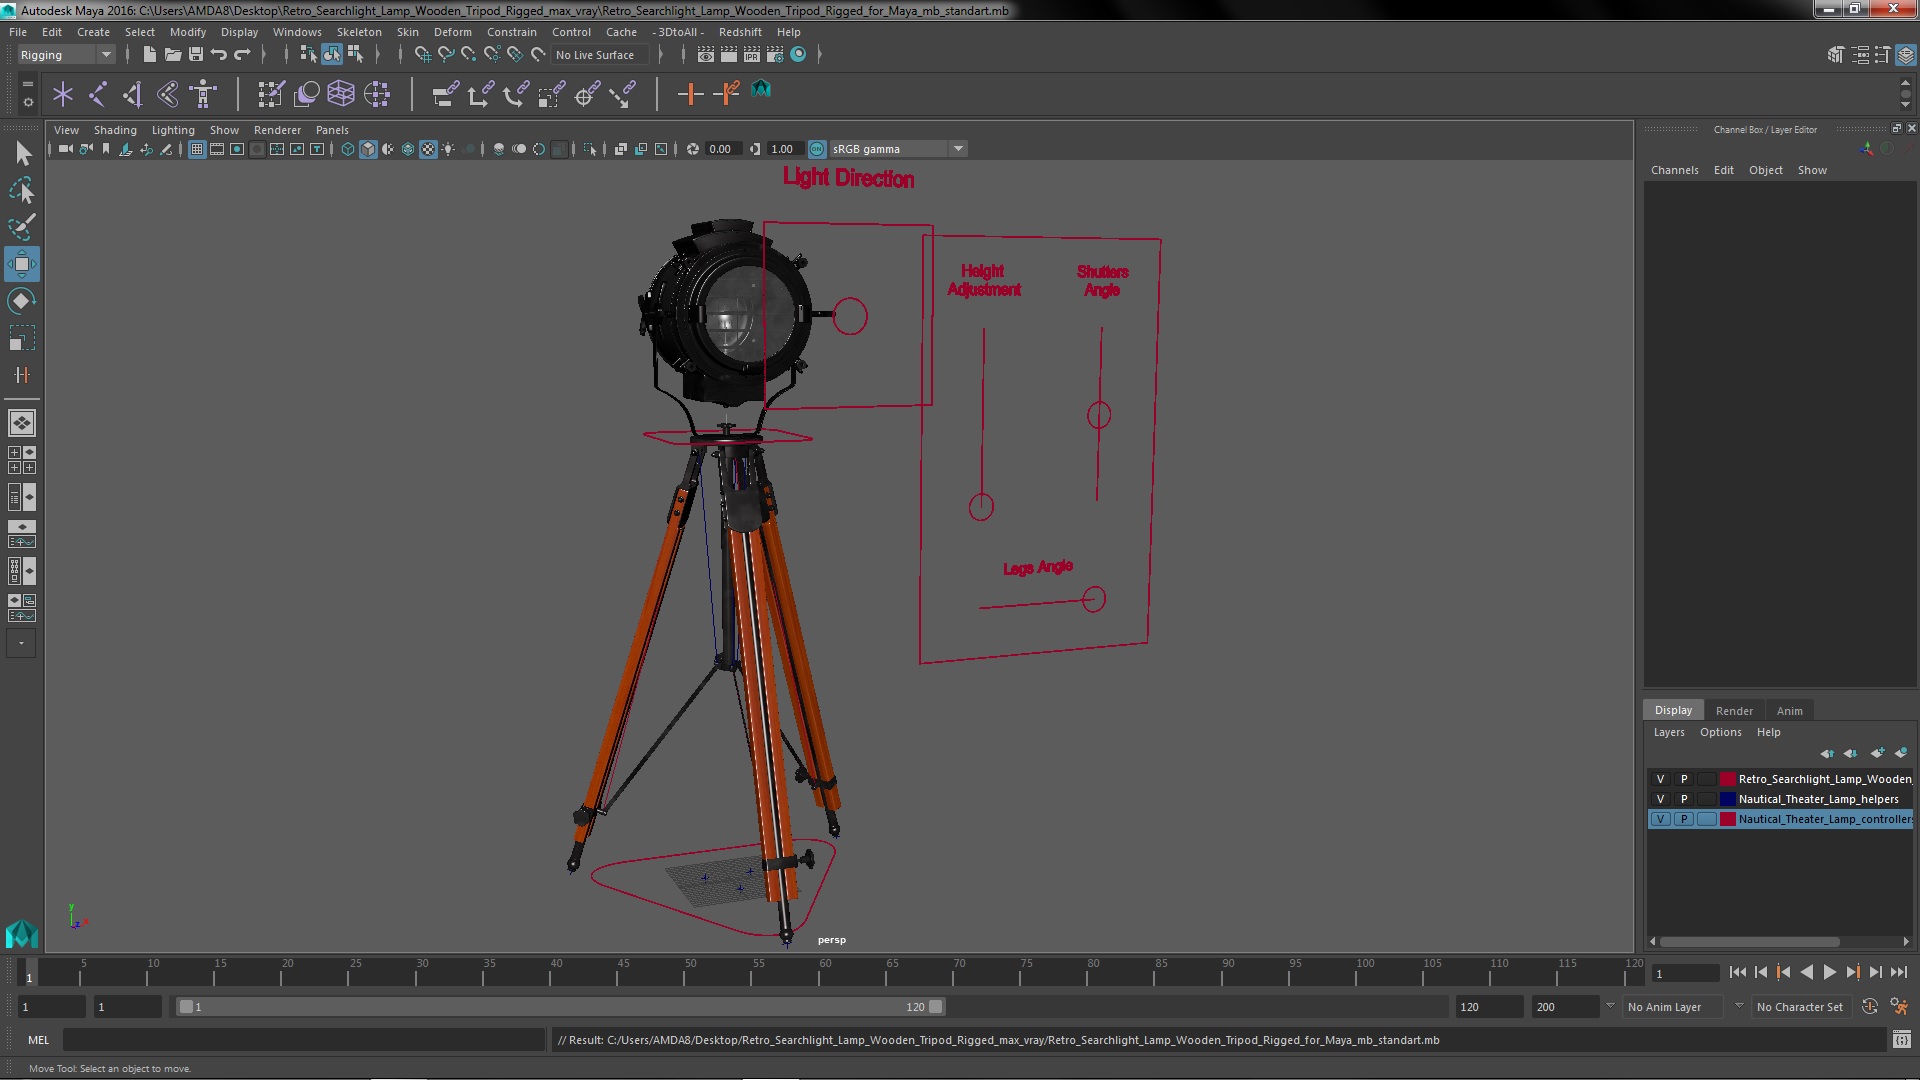Screen dimensions: 1920x1080
Task: Switch to the Render tab
Action: 1733,709
